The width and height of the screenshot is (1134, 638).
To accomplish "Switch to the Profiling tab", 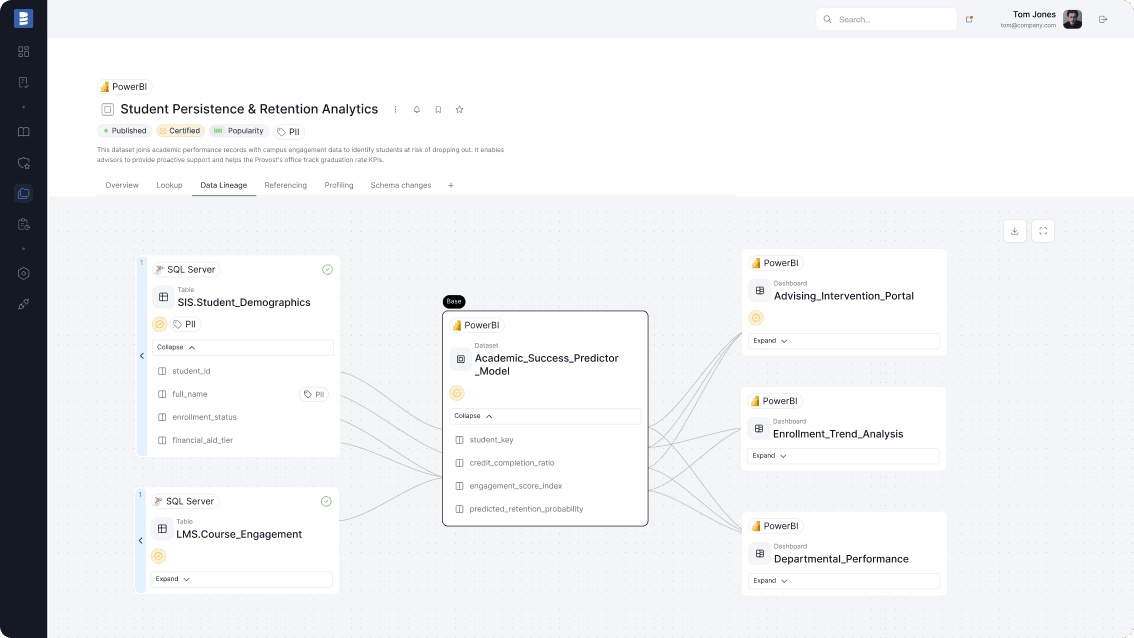I will pyautogui.click(x=339, y=185).
